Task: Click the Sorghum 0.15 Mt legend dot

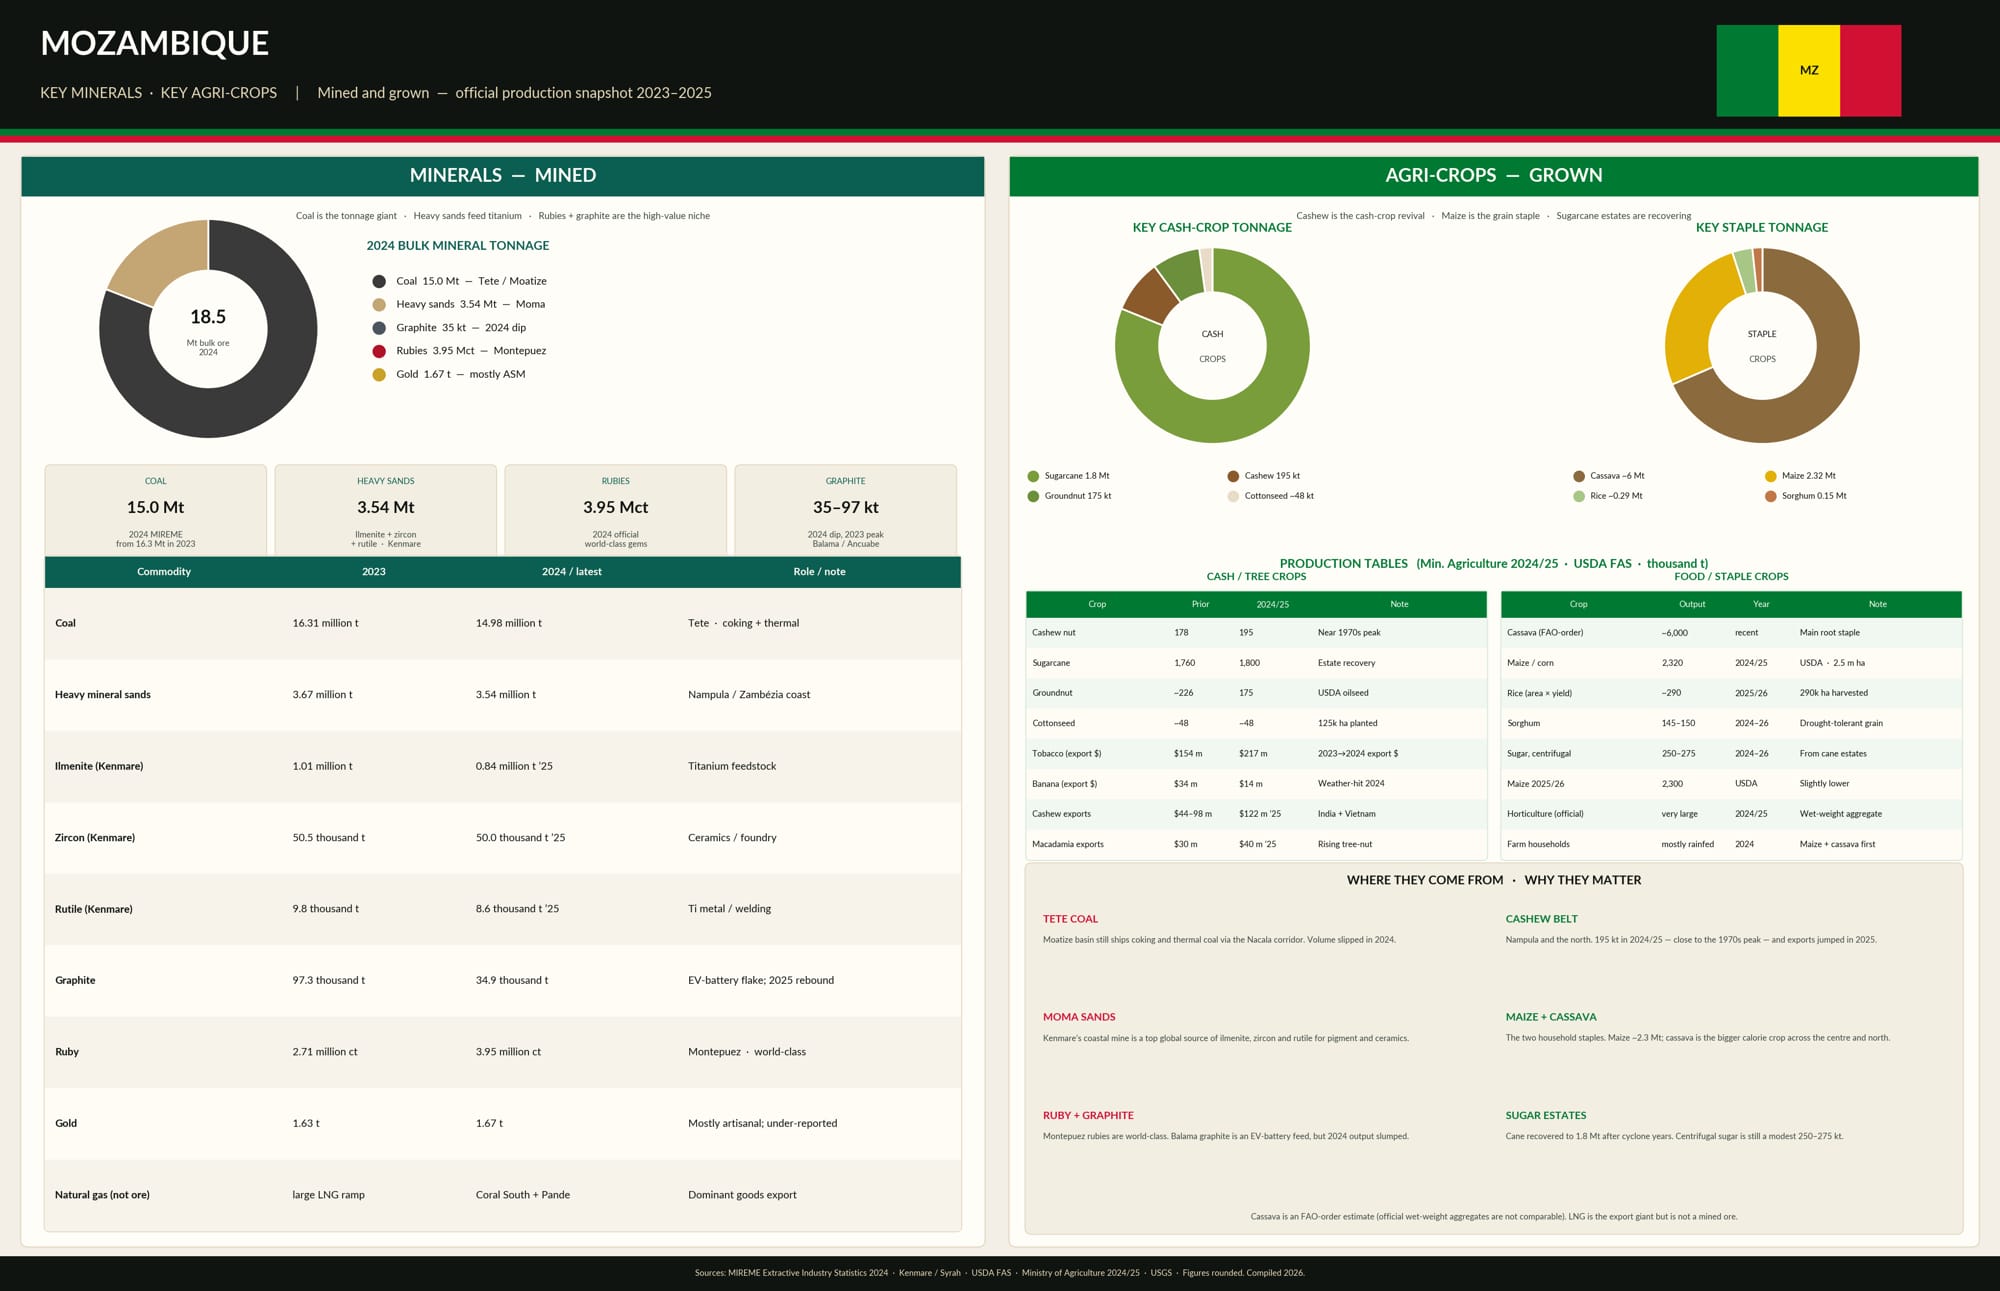Action: (x=1771, y=496)
